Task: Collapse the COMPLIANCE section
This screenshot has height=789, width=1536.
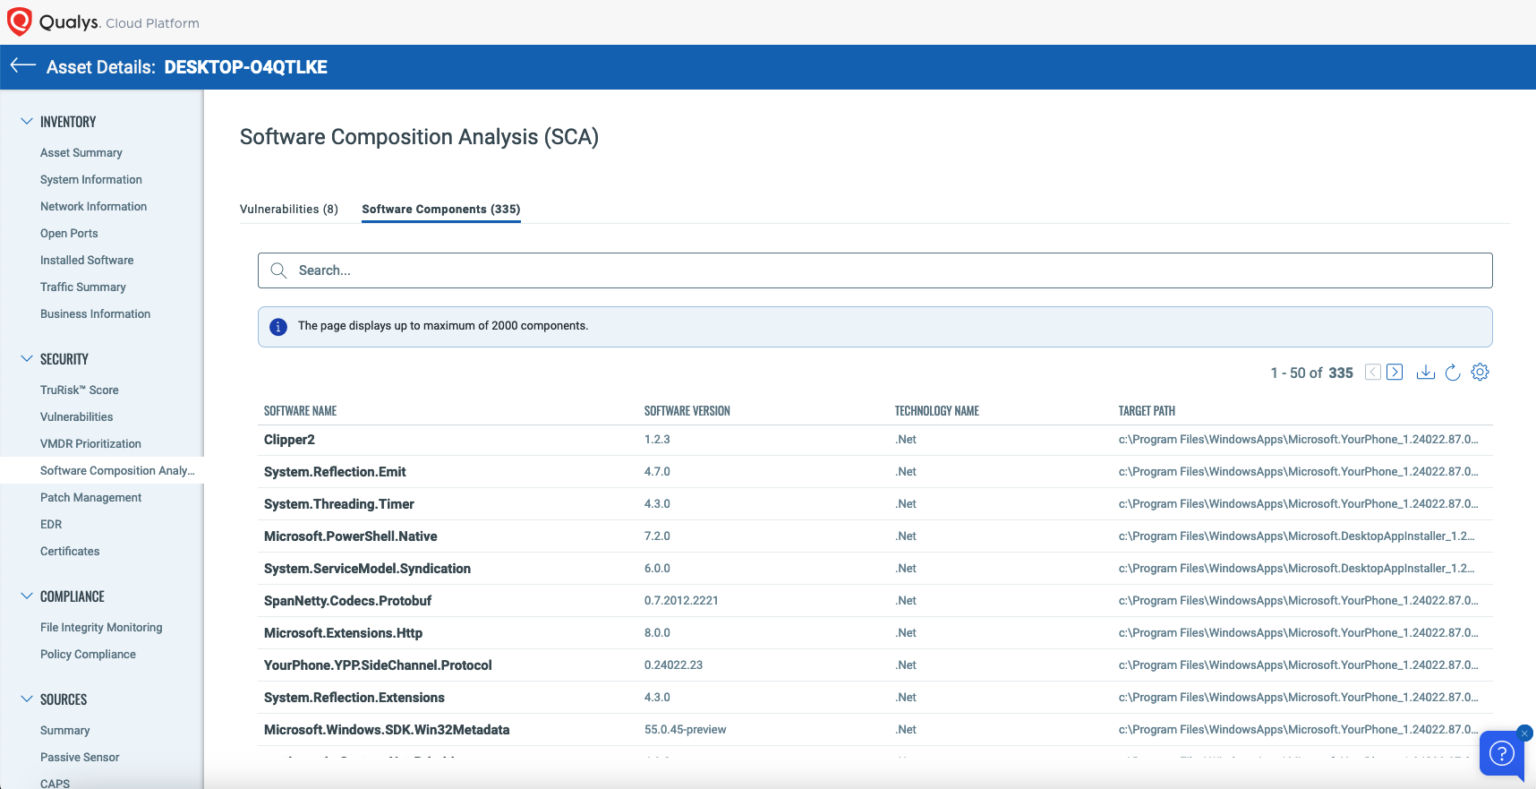Action: 26,595
